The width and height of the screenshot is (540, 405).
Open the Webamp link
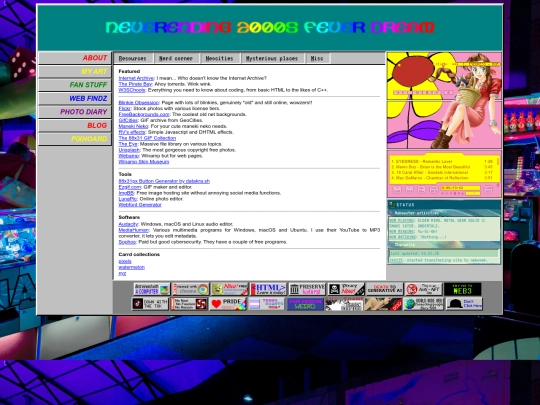click(129, 156)
